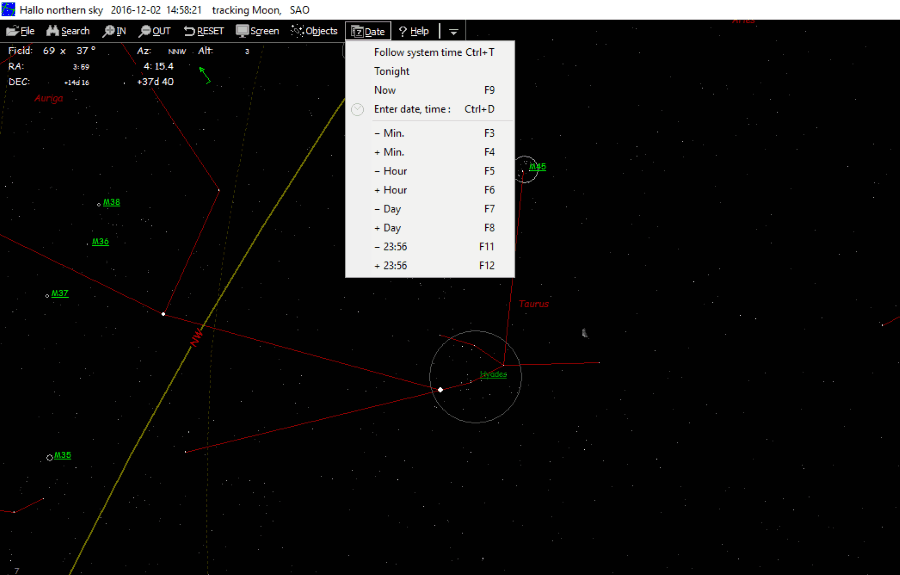Close the Date menu header
The width and height of the screenshot is (900, 575).
point(368,32)
